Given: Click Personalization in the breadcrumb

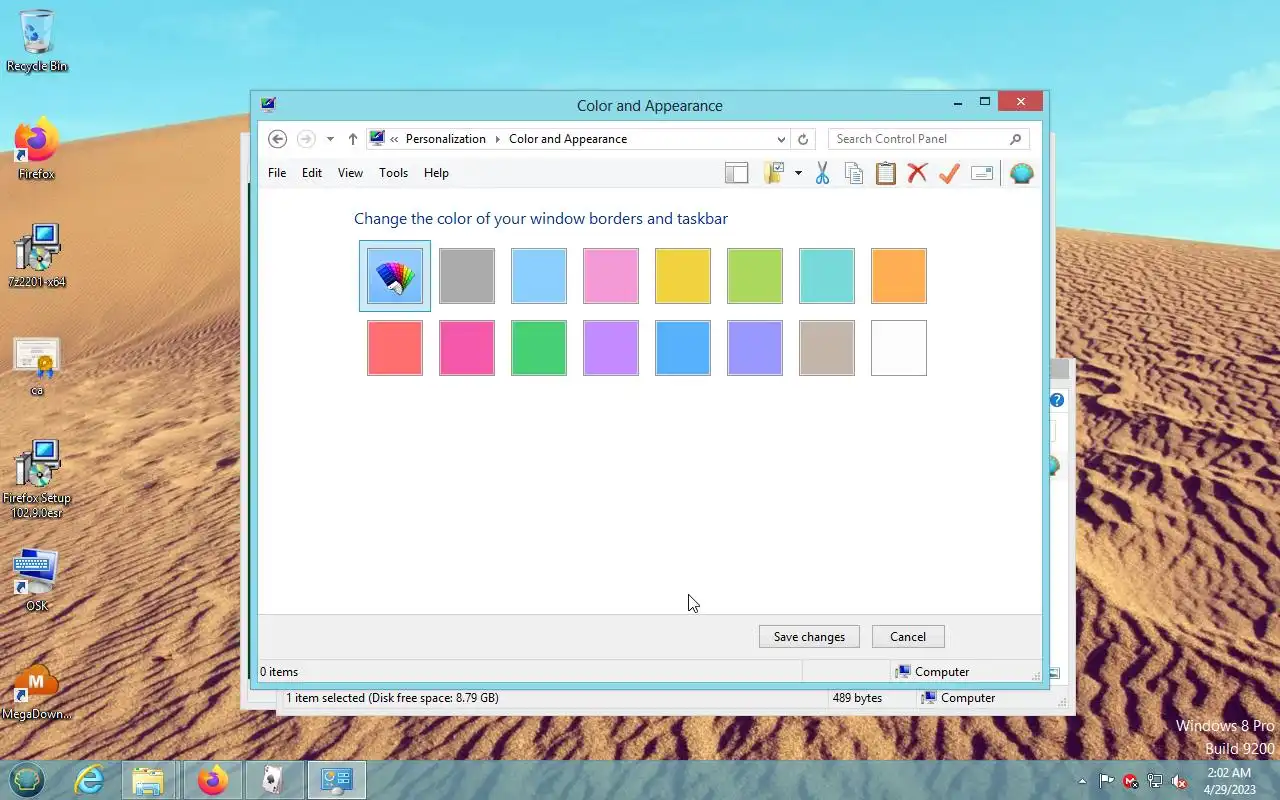Looking at the screenshot, I should click(x=445, y=139).
